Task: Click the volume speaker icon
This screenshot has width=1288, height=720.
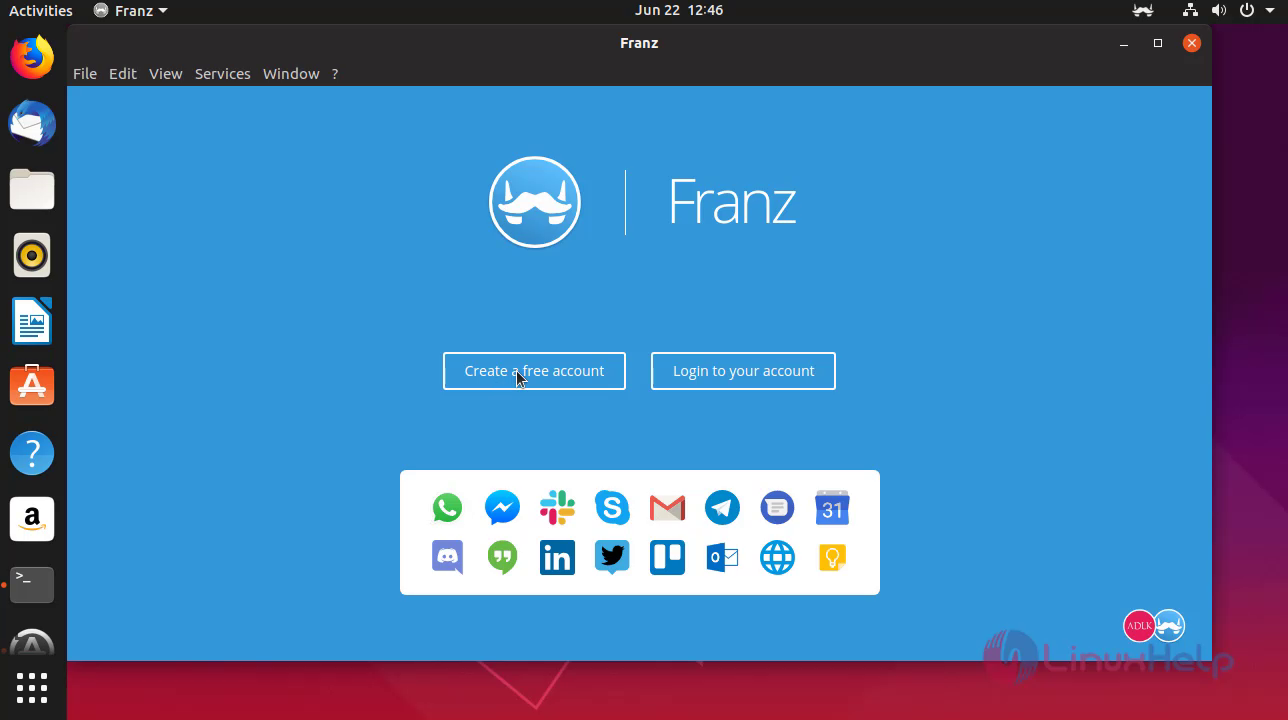Action: click(x=1218, y=11)
